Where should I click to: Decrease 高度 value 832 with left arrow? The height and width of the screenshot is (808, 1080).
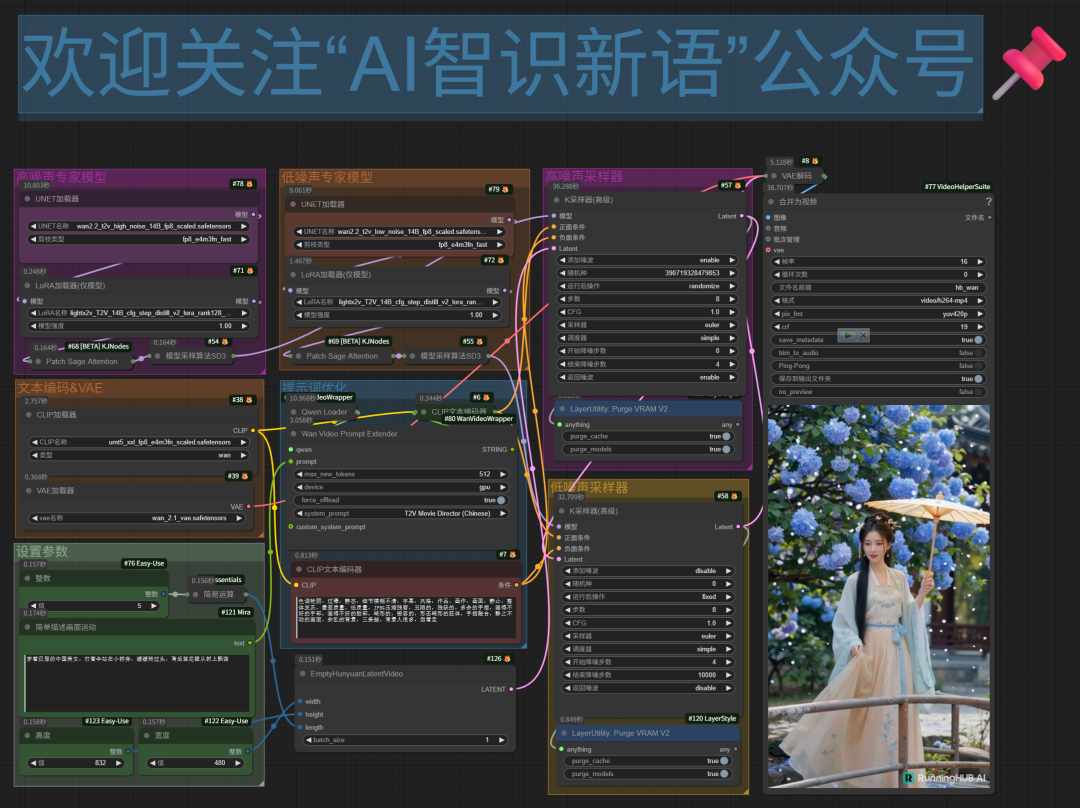33,763
